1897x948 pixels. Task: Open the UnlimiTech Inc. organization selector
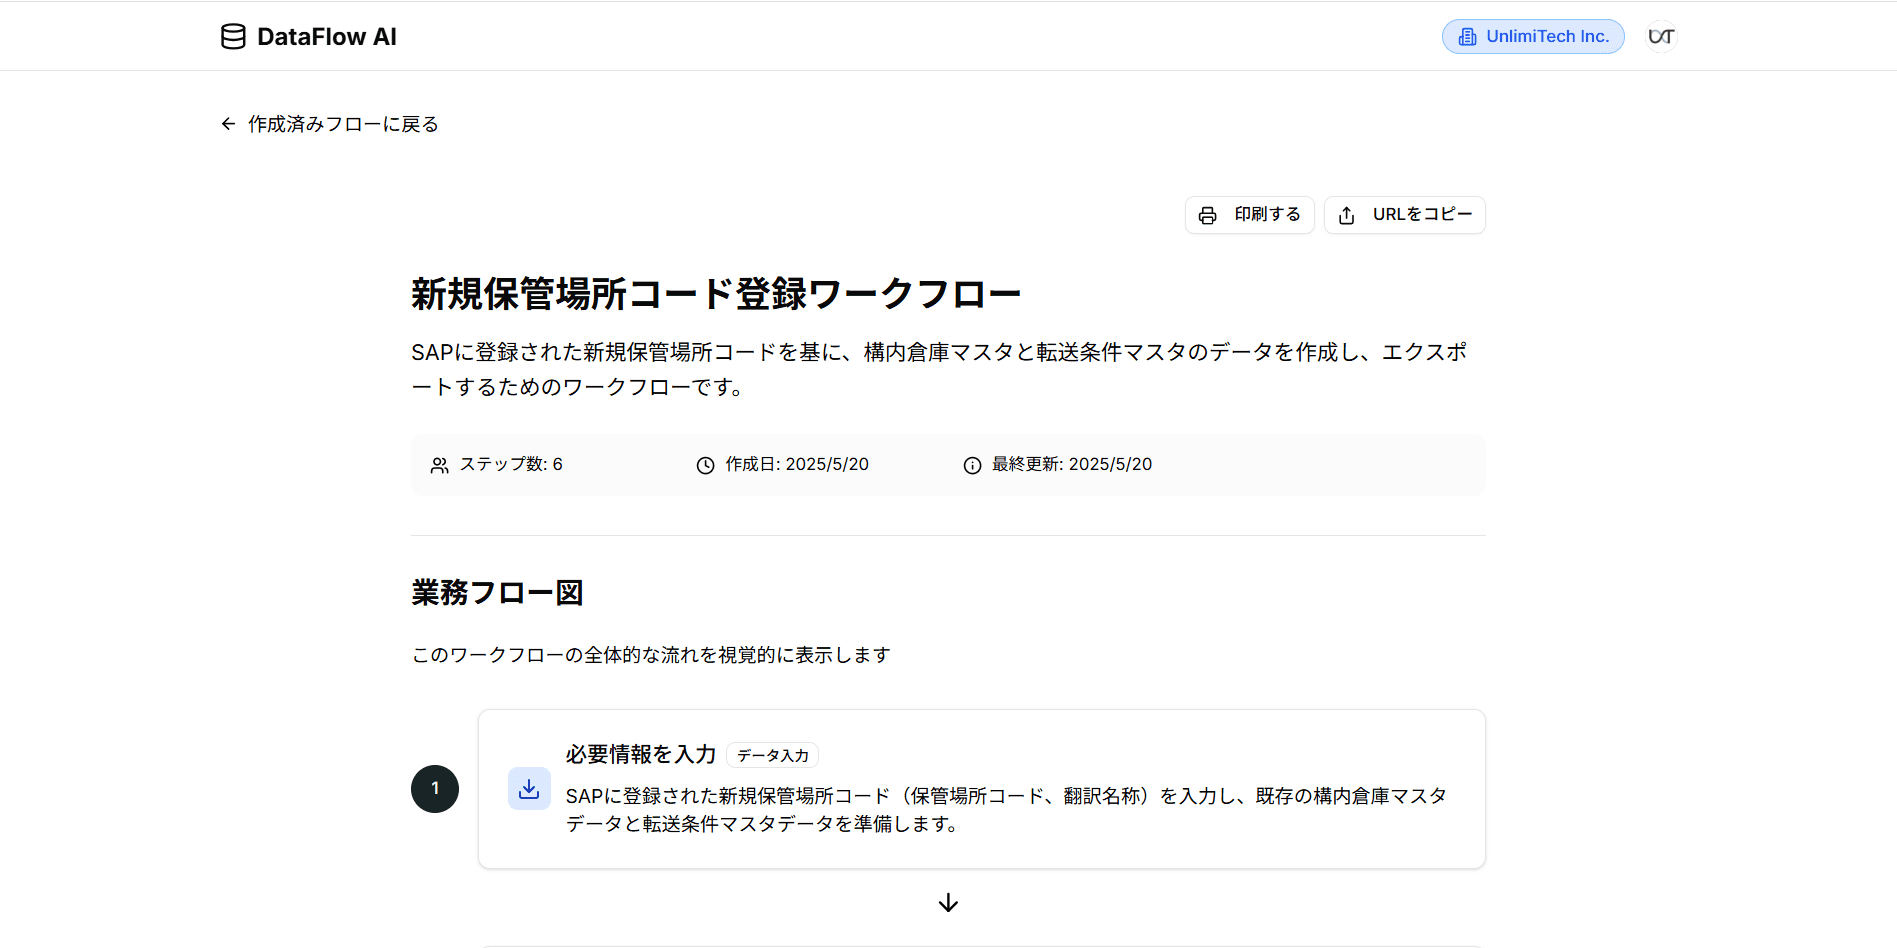(1532, 36)
